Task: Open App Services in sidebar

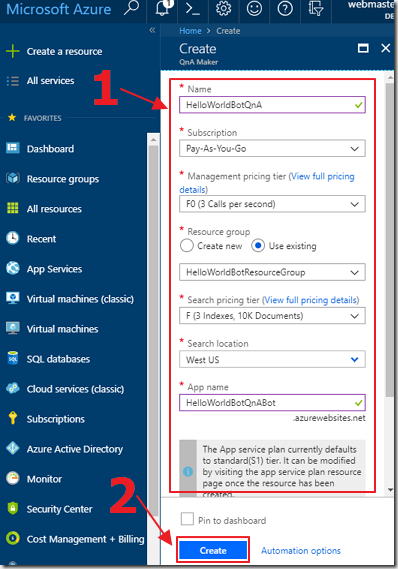Action: [x=54, y=269]
